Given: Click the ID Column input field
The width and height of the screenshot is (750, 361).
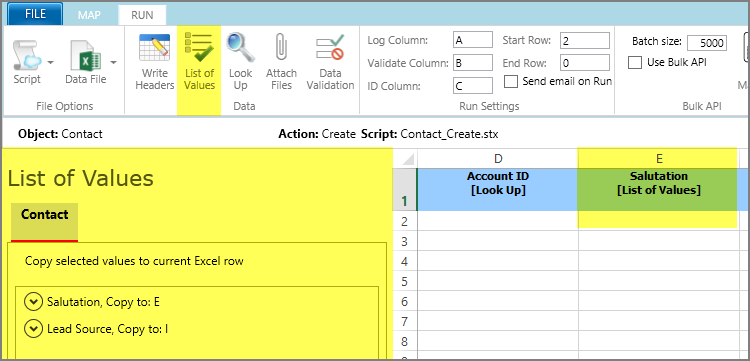Looking at the screenshot, I should pos(473,86).
